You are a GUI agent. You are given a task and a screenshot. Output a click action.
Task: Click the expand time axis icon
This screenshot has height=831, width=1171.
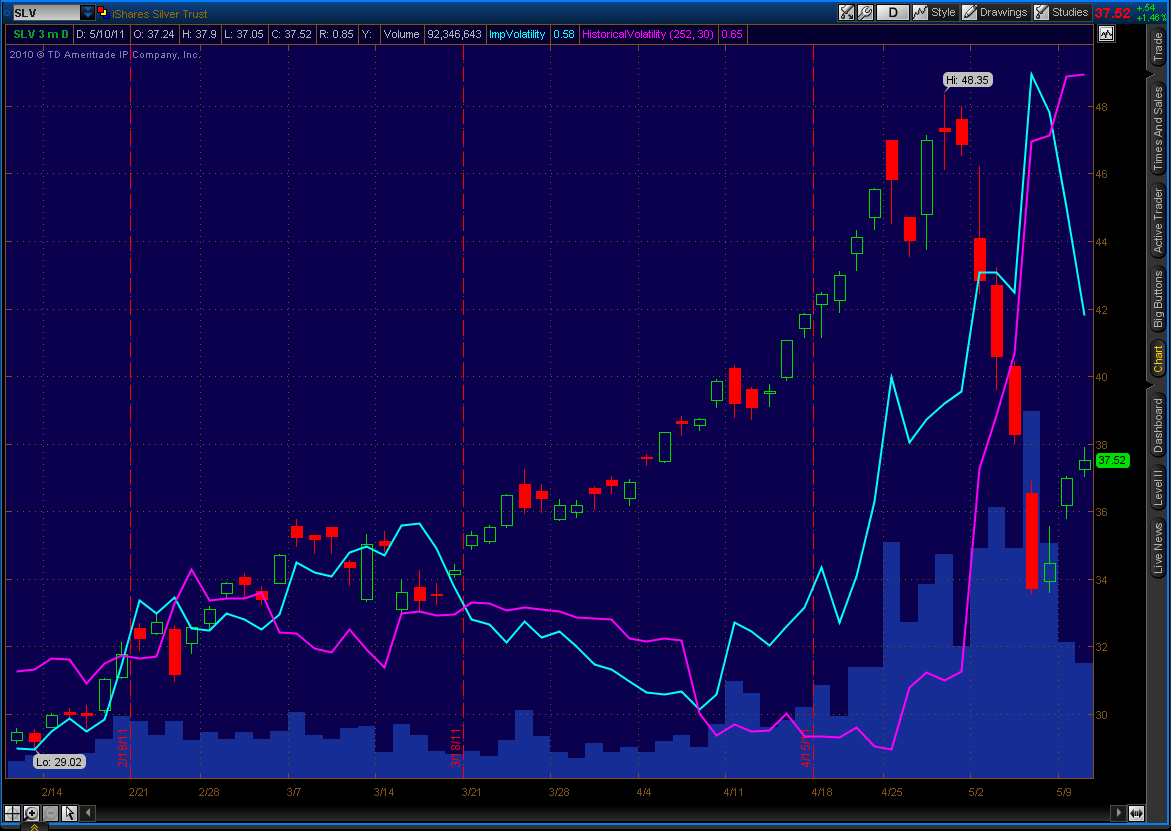(x=1136, y=813)
